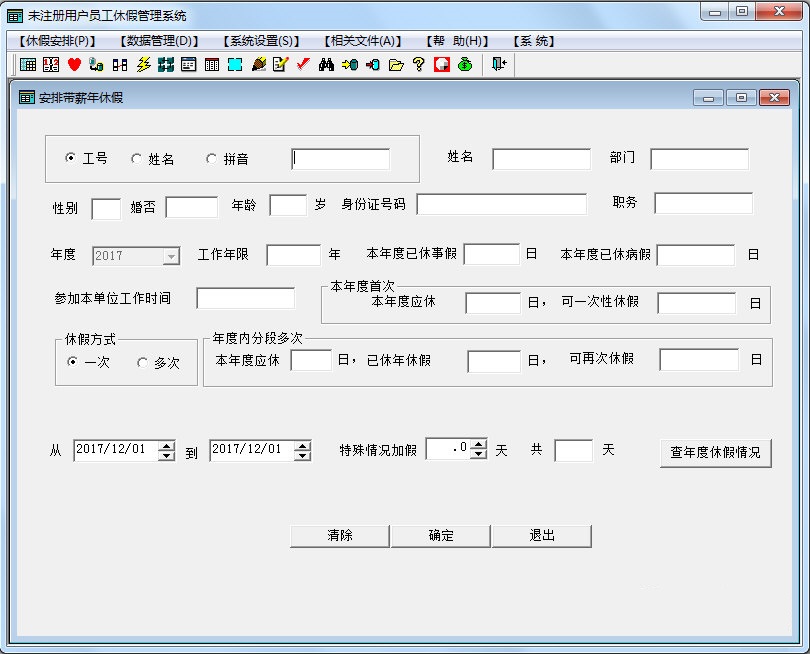Open the 相关文件(A) menu
Screen dimensions: 810x654
point(363,41)
